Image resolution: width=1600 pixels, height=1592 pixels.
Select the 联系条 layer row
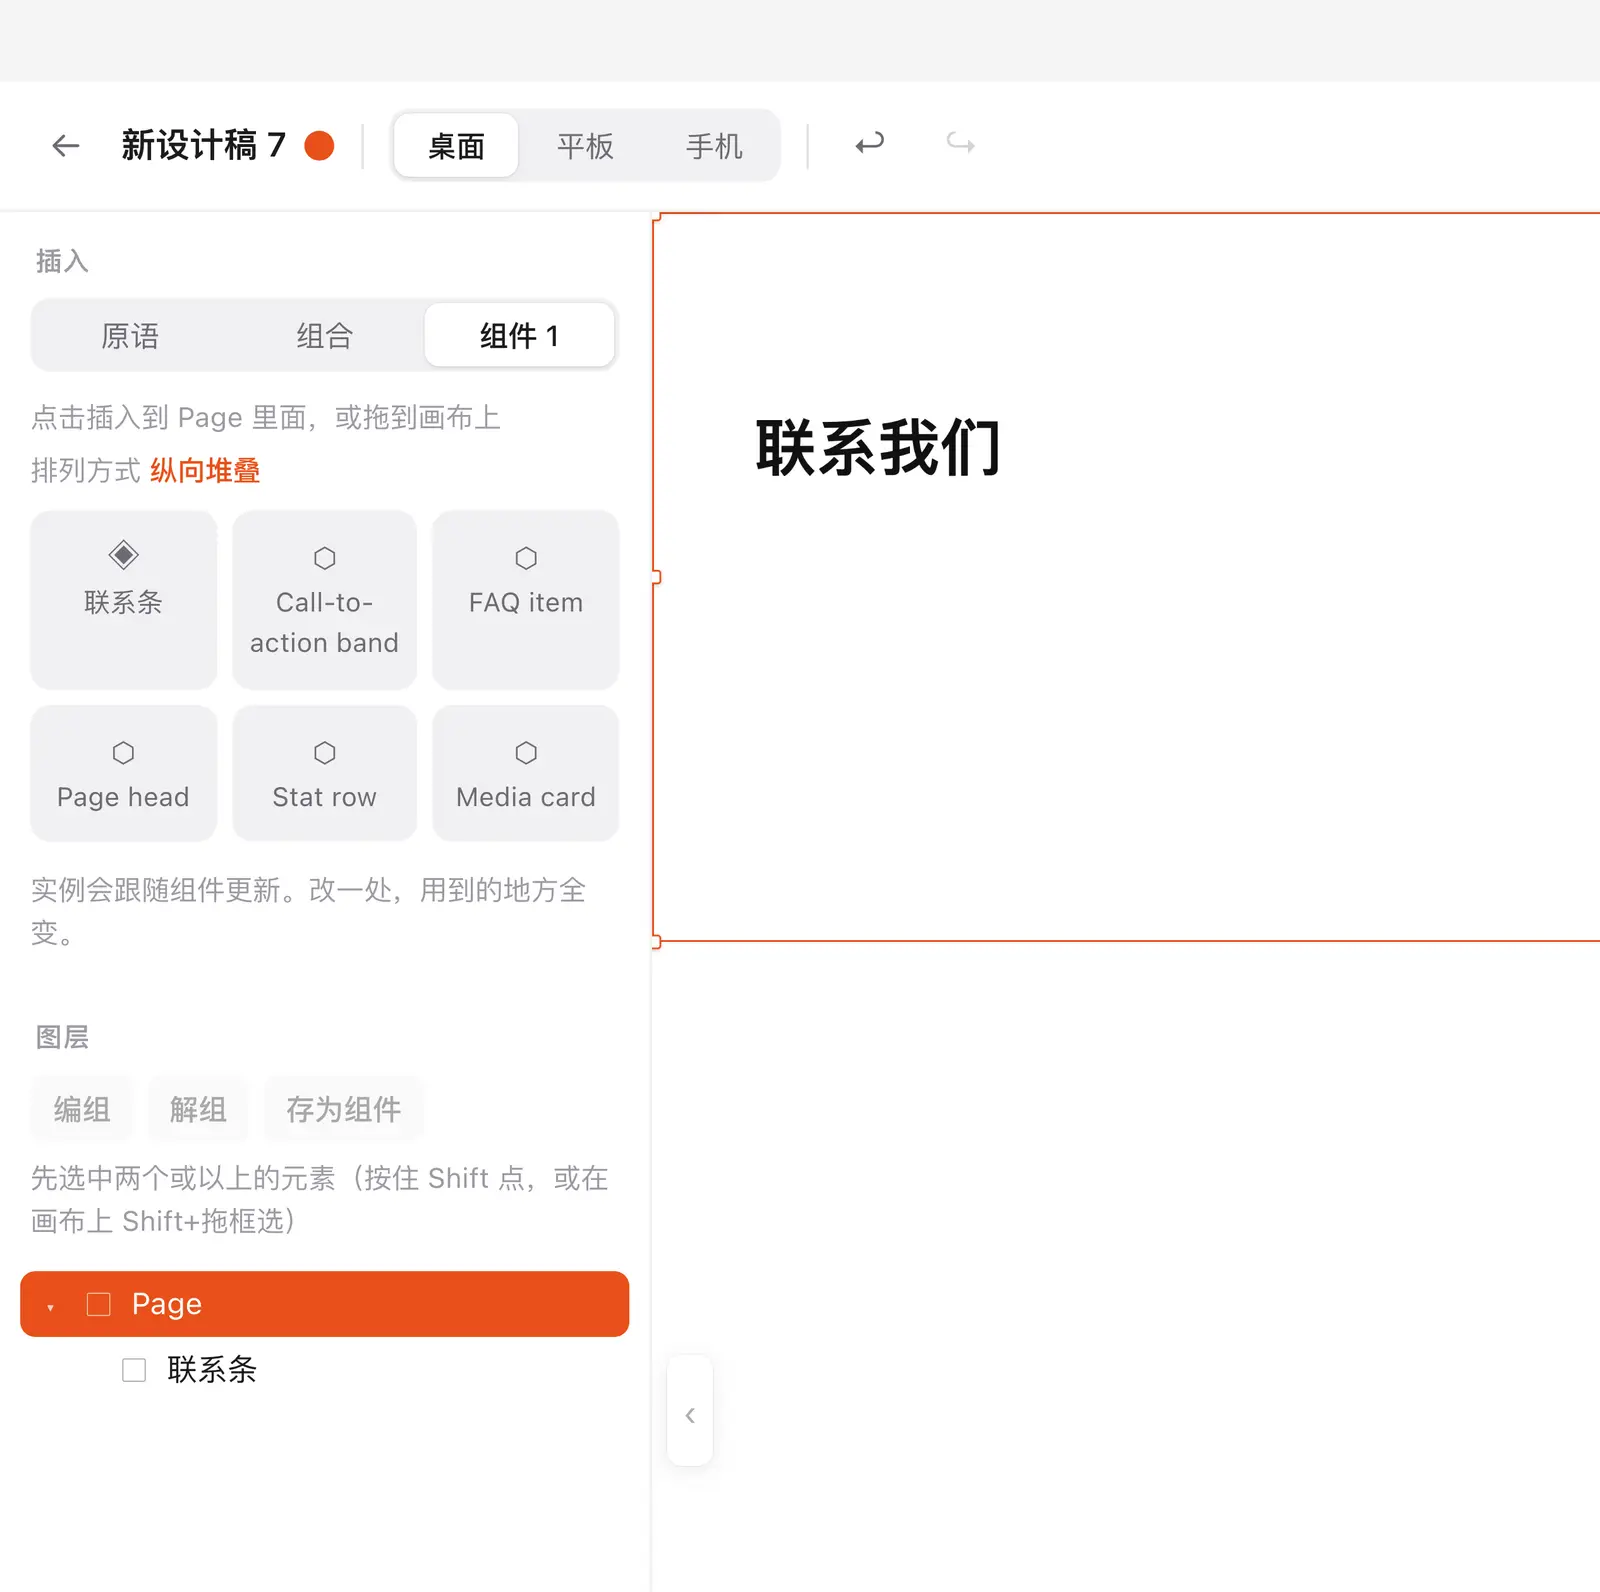click(325, 1370)
